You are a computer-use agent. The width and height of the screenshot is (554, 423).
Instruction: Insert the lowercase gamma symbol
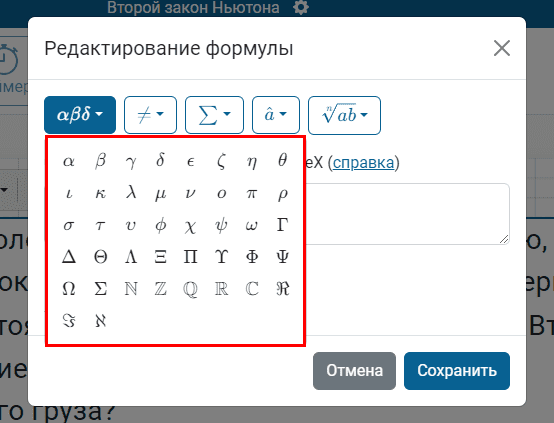(x=131, y=161)
